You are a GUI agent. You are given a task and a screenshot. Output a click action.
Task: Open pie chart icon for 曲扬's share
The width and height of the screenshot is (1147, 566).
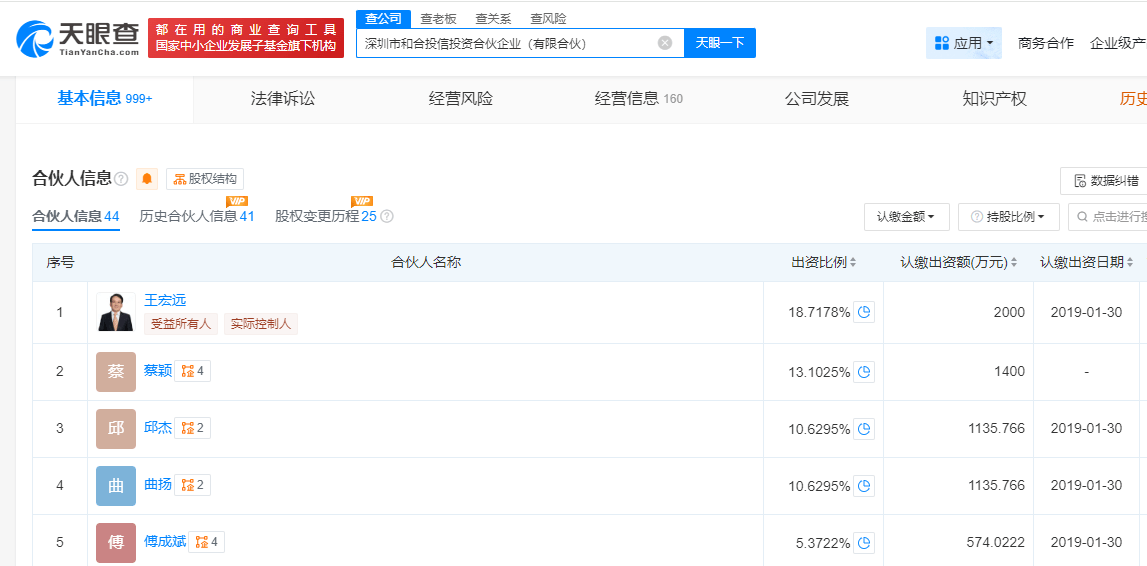tap(864, 486)
